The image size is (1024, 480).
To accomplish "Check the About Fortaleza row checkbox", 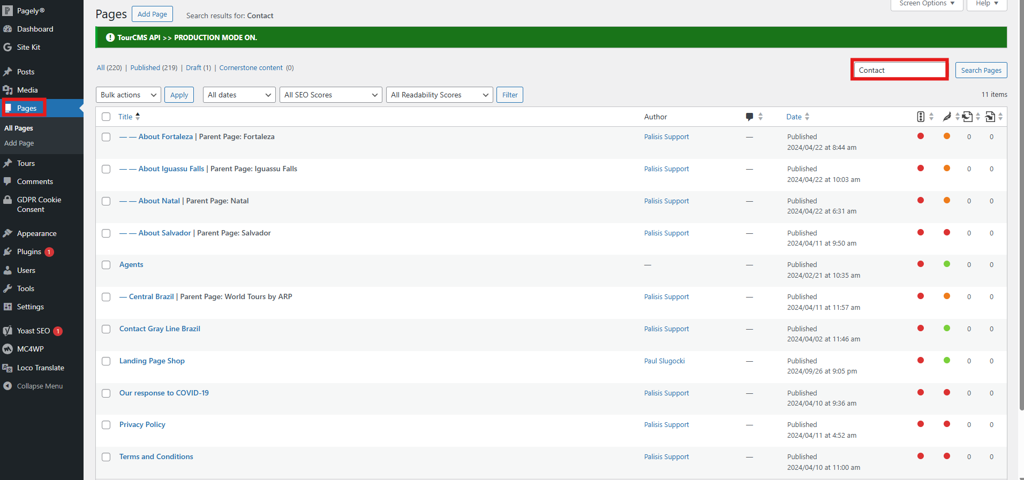I will 106,137.
